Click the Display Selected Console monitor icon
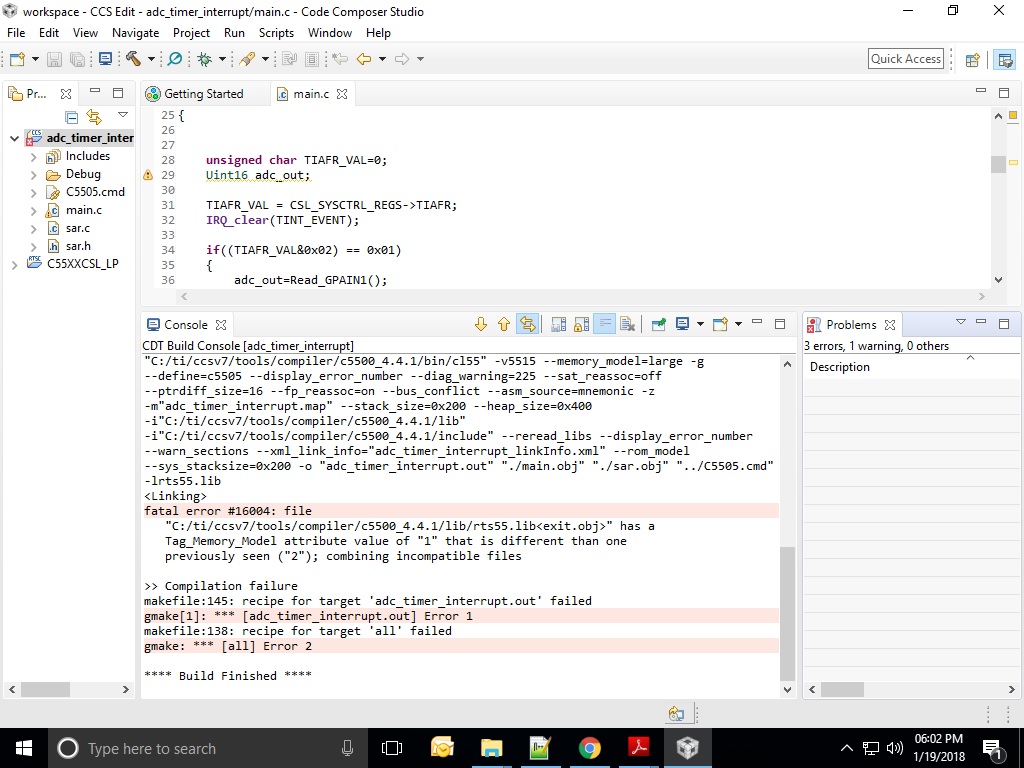The width and height of the screenshot is (1024, 768). pos(682,325)
